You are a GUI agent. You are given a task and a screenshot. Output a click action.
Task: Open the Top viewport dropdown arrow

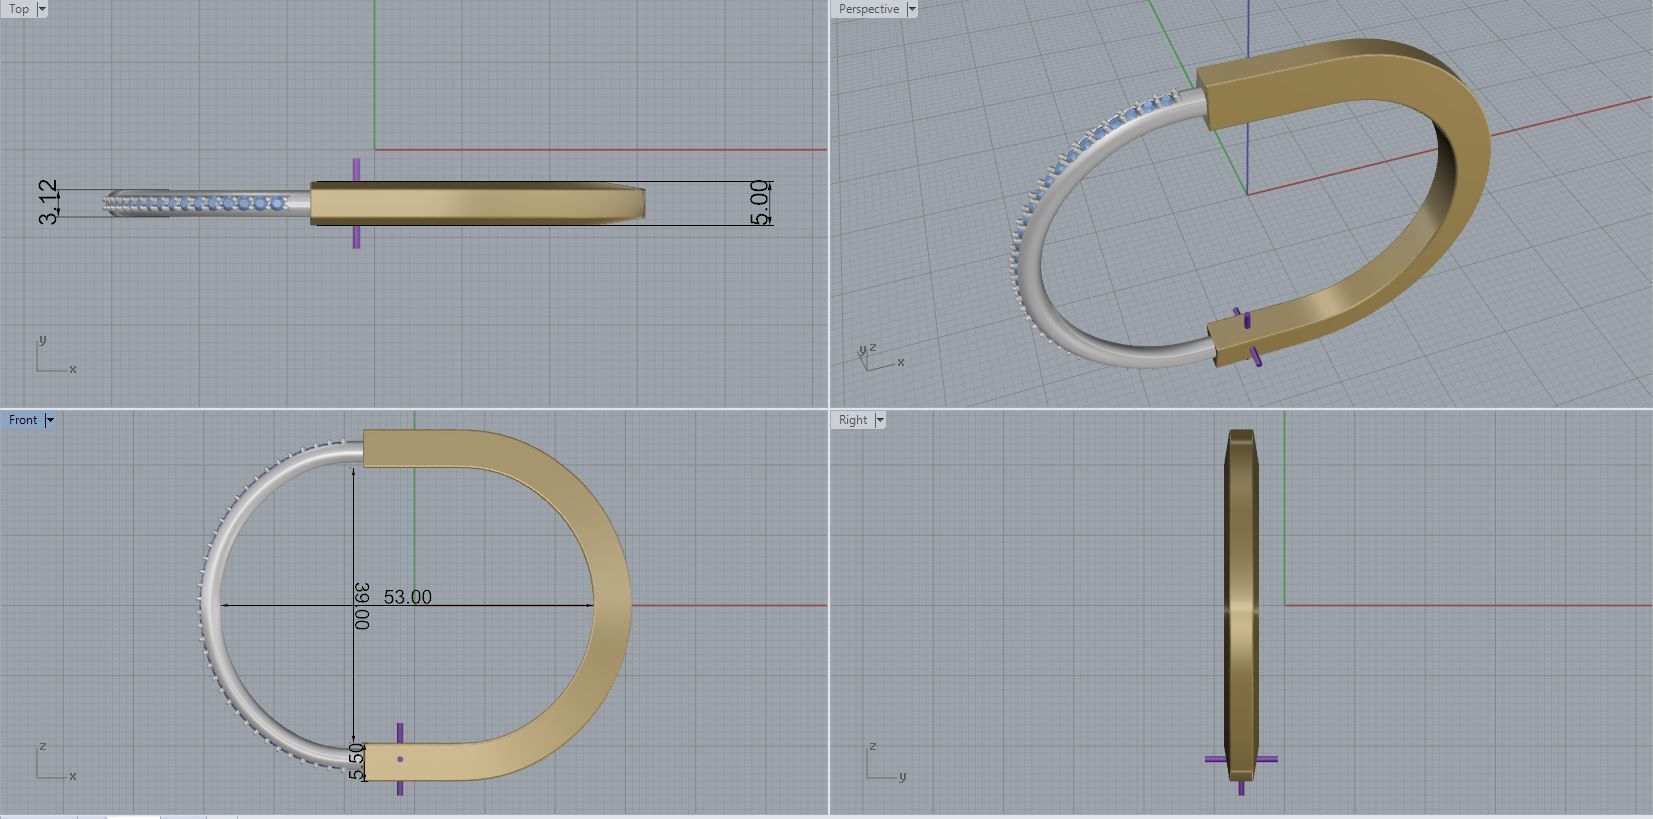click(x=42, y=9)
